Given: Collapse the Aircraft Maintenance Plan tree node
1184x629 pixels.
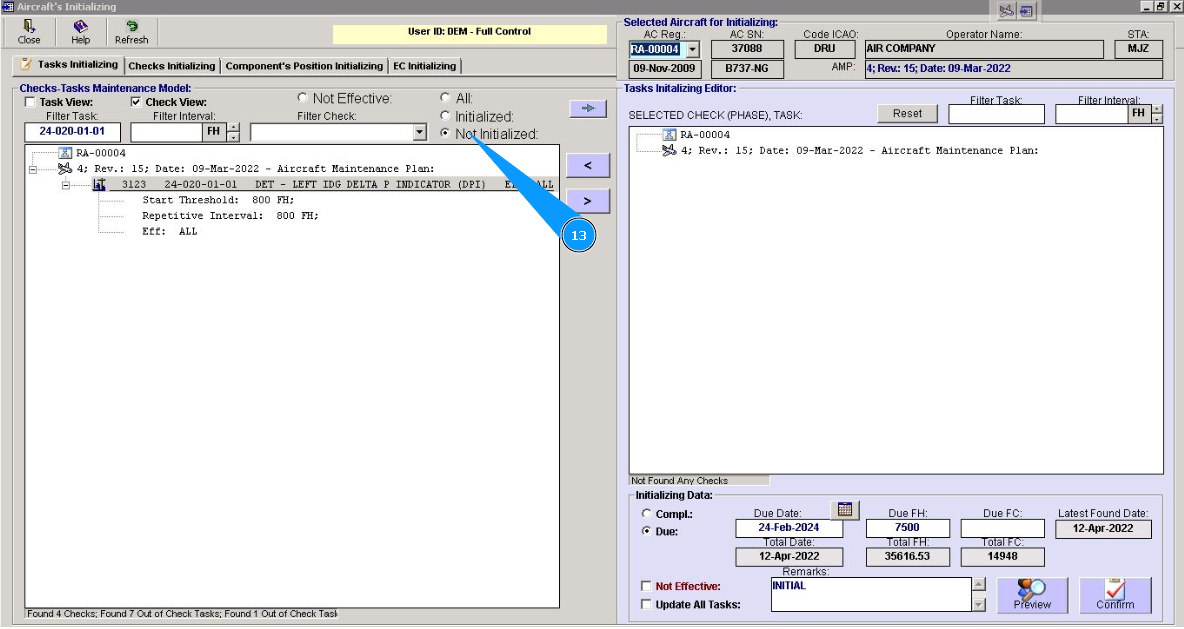Looking at the screenshot, I should click(32, 169).
